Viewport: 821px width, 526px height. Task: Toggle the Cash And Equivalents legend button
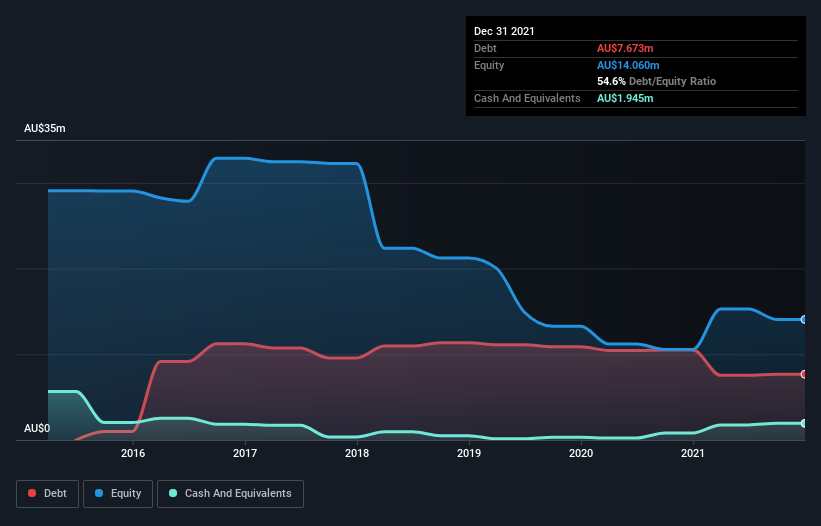(x=230, y=494)
